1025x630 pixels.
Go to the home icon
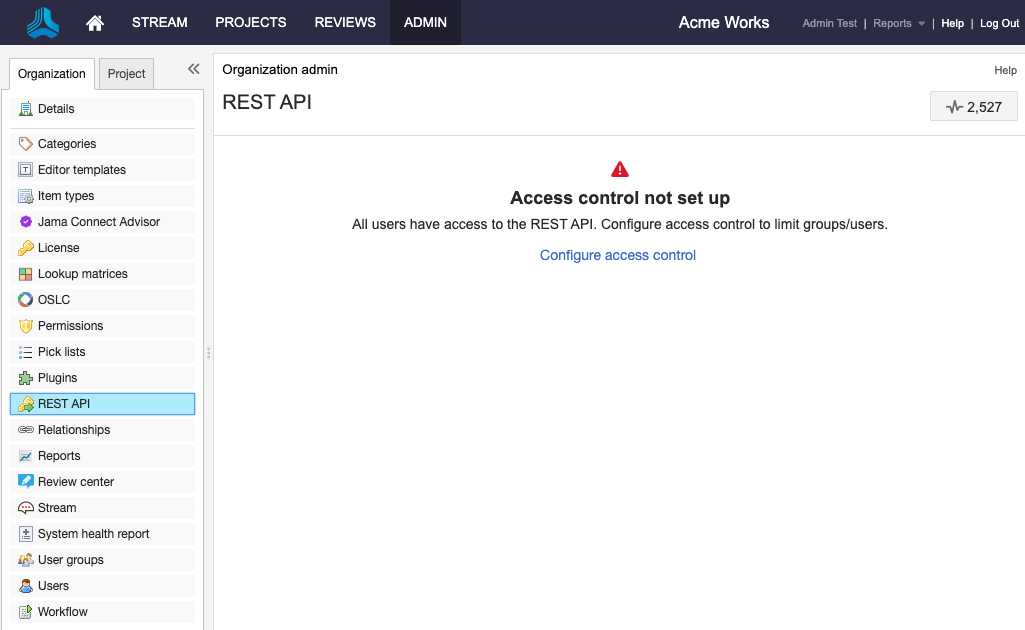[x=95, y=23]
